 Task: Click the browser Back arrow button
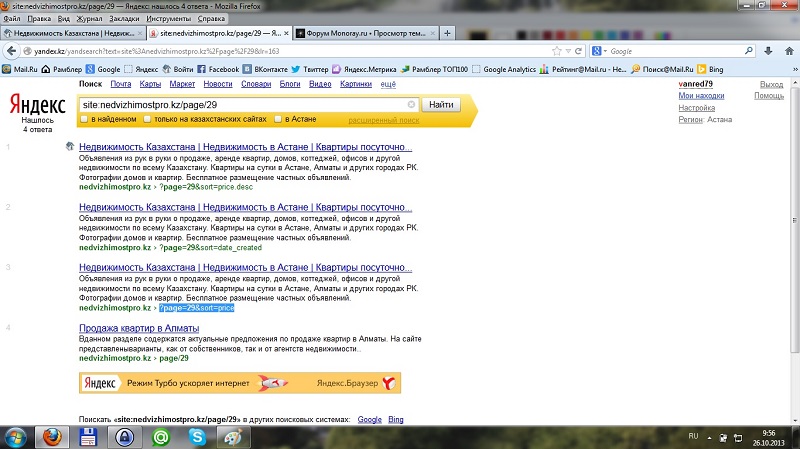click(11, 51)
